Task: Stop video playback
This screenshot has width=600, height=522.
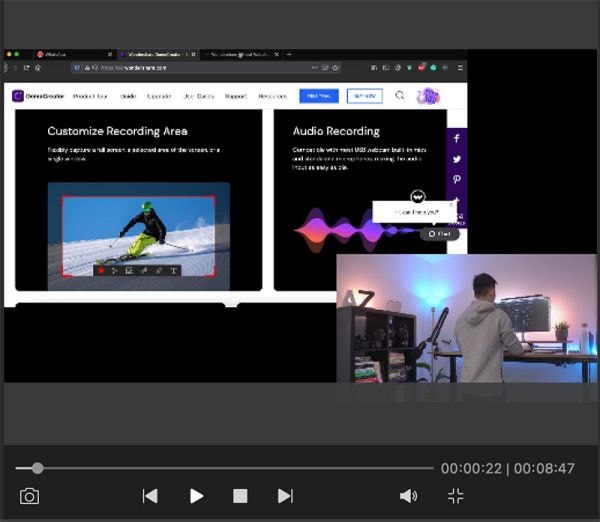Action: [240, 496]
